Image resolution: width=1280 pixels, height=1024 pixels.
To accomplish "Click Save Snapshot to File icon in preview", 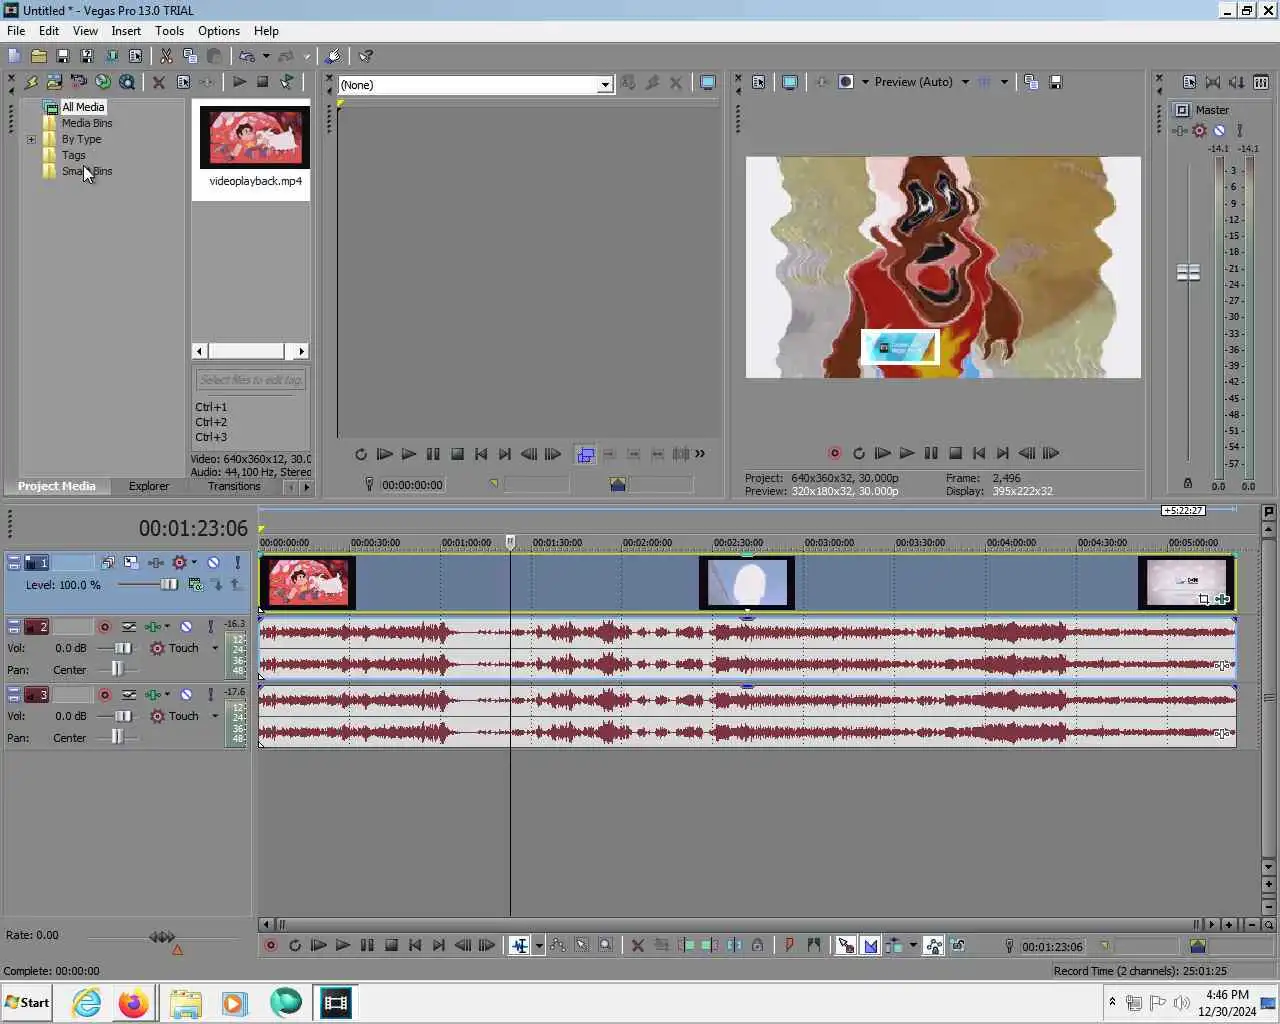I will 1056,82.
